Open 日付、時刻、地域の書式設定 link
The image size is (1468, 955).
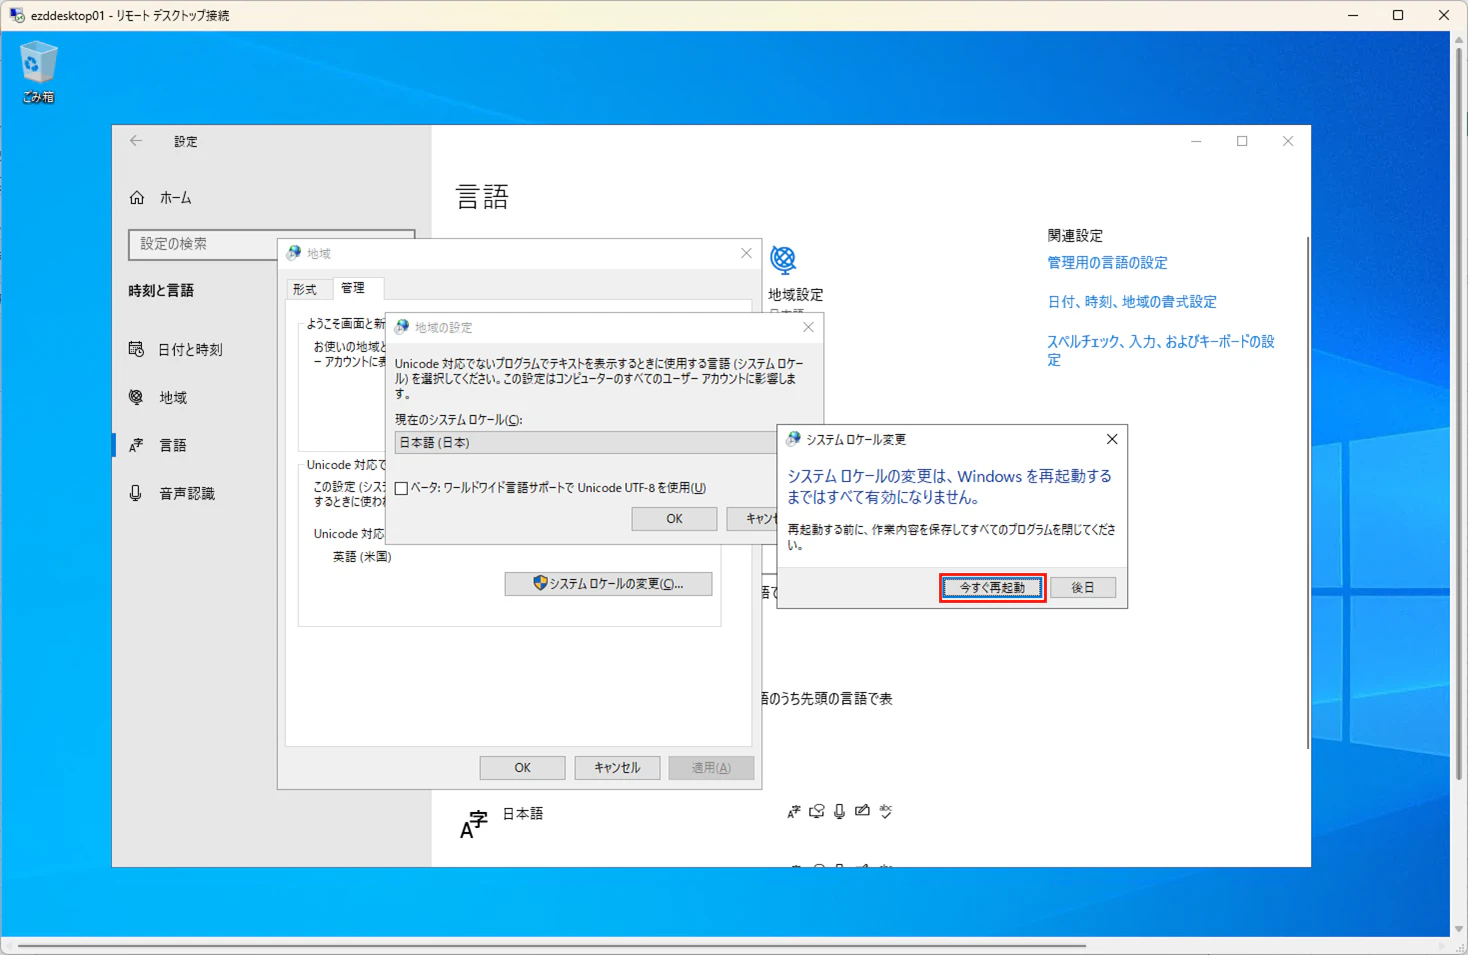tap(1132, 302)
